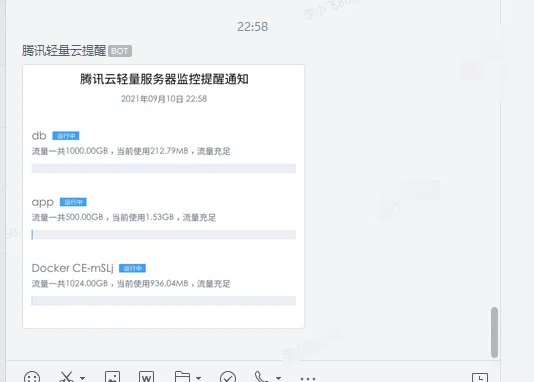Image resolution: width=534 pixels, height=382 pixels.
Task: Click the db traffic text 212.79MB used
Action: (x=131, y=151)
